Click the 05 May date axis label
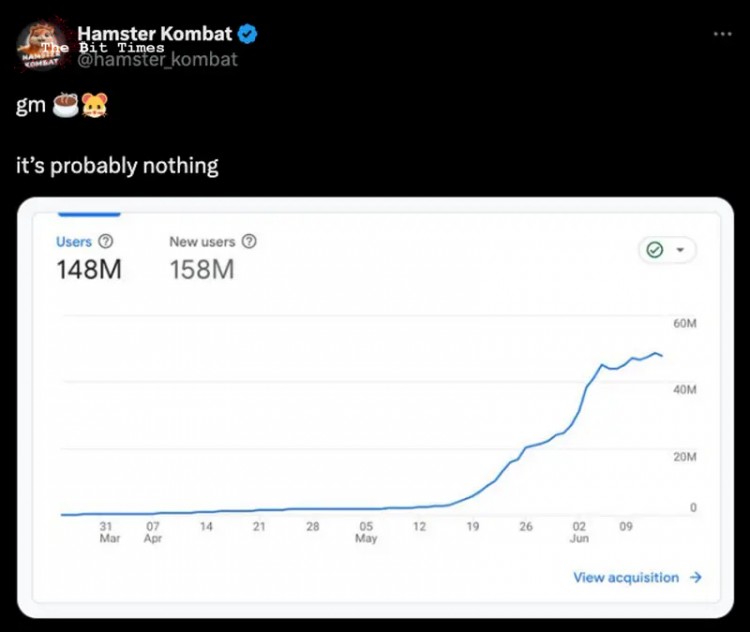 point(366,532)
